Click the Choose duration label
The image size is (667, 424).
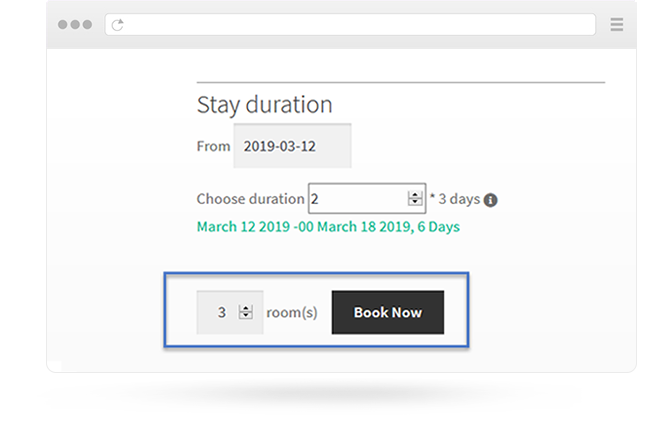pos(250,199)
